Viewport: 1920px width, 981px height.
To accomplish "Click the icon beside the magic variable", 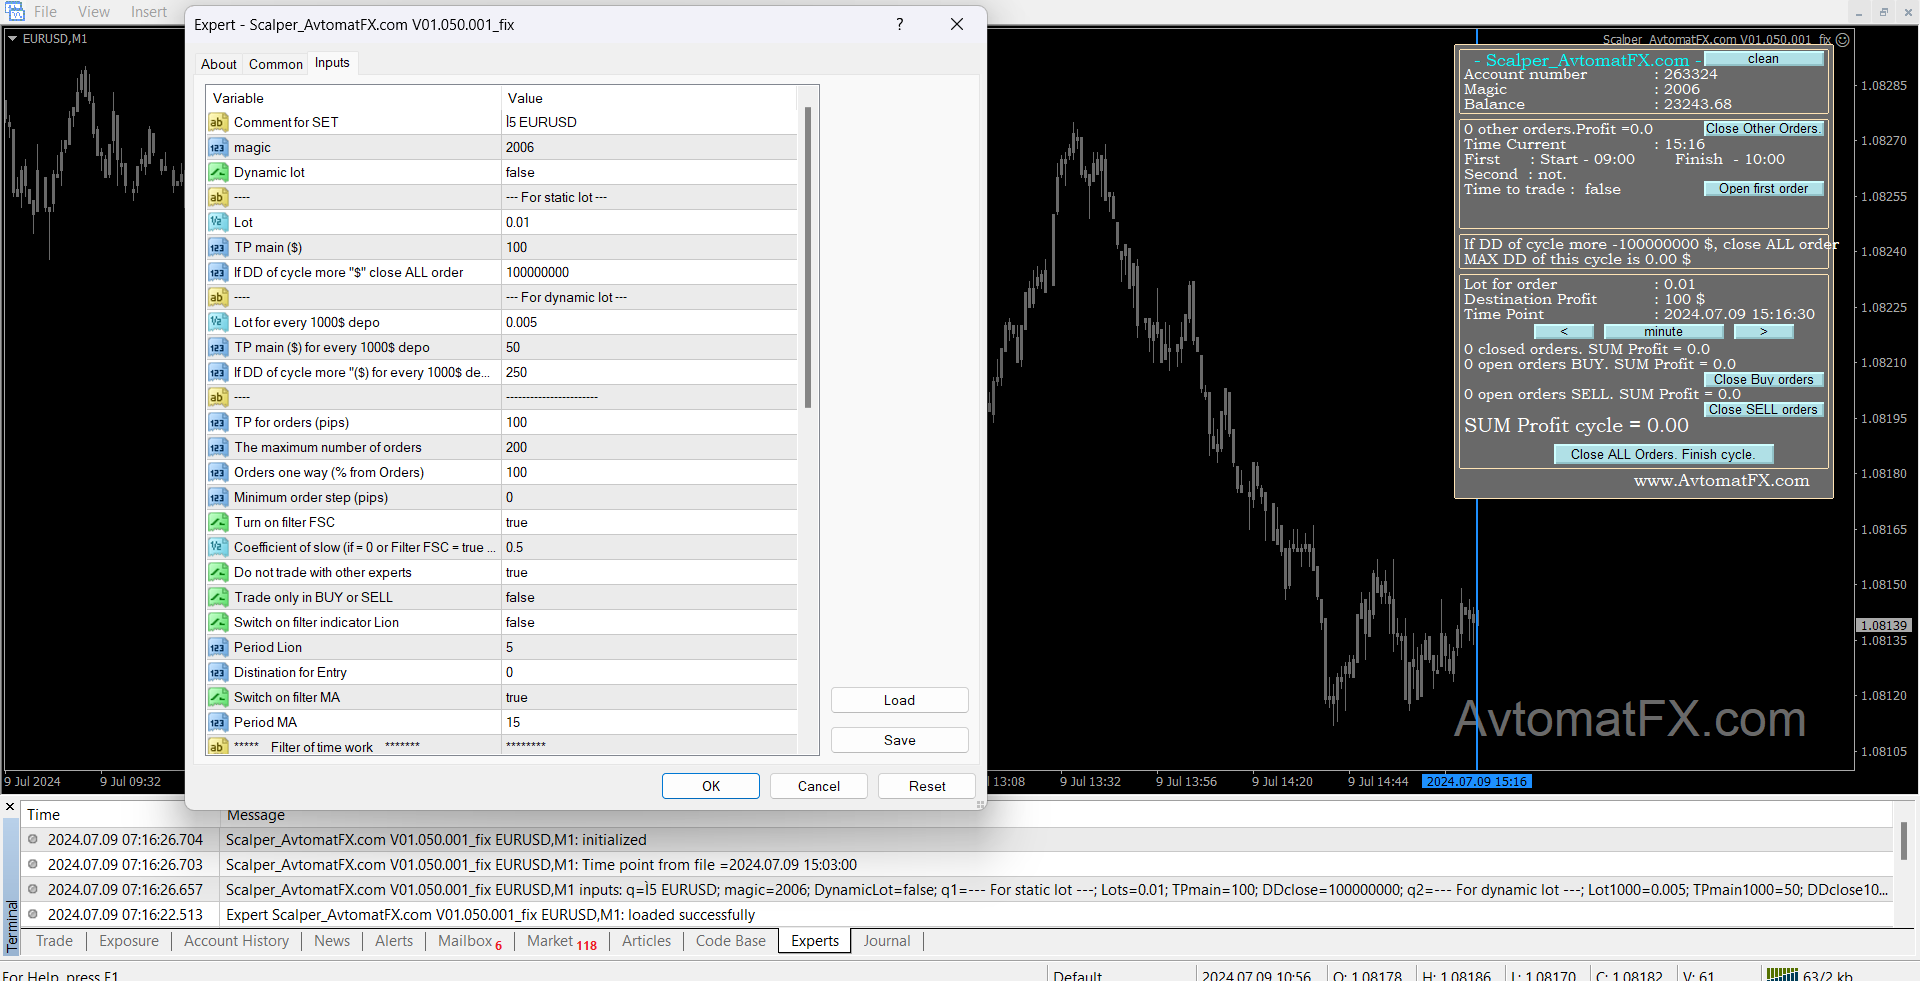I will click(217, 147).
